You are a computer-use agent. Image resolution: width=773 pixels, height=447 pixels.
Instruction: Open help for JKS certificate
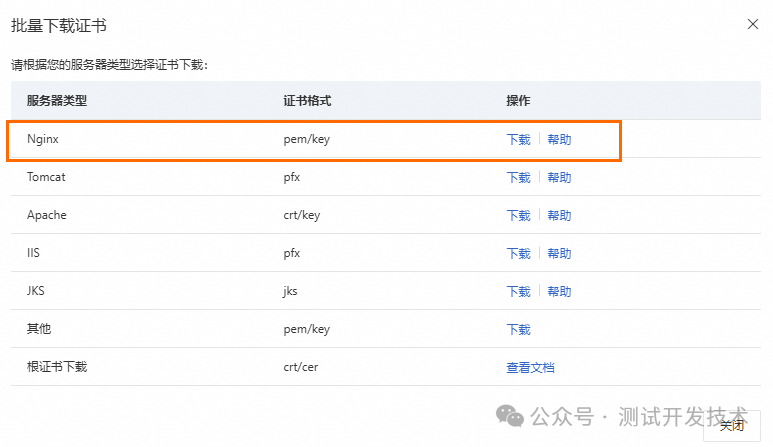tap(559, 292)
